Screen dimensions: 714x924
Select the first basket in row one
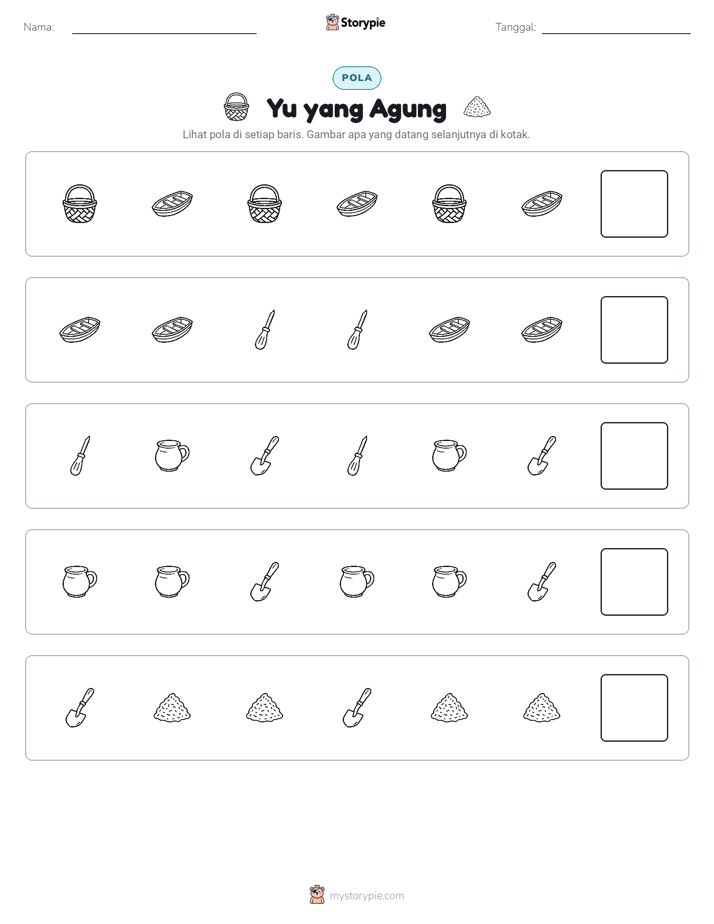80,204
